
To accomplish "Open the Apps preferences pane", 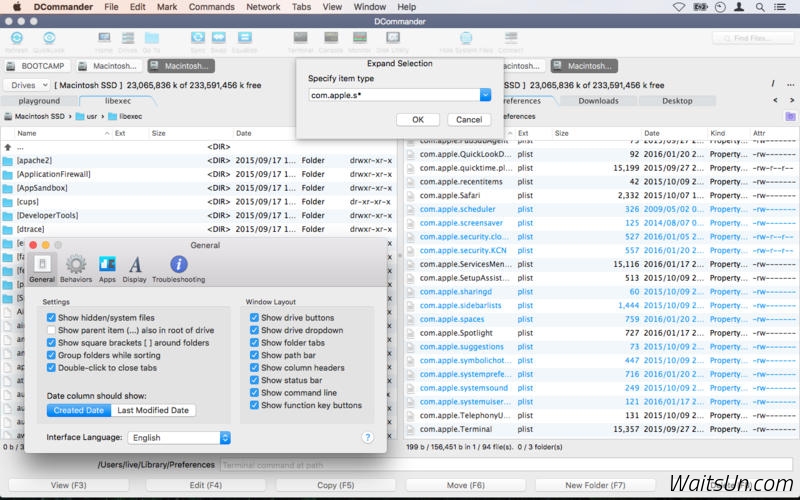I will pos(107,268).
